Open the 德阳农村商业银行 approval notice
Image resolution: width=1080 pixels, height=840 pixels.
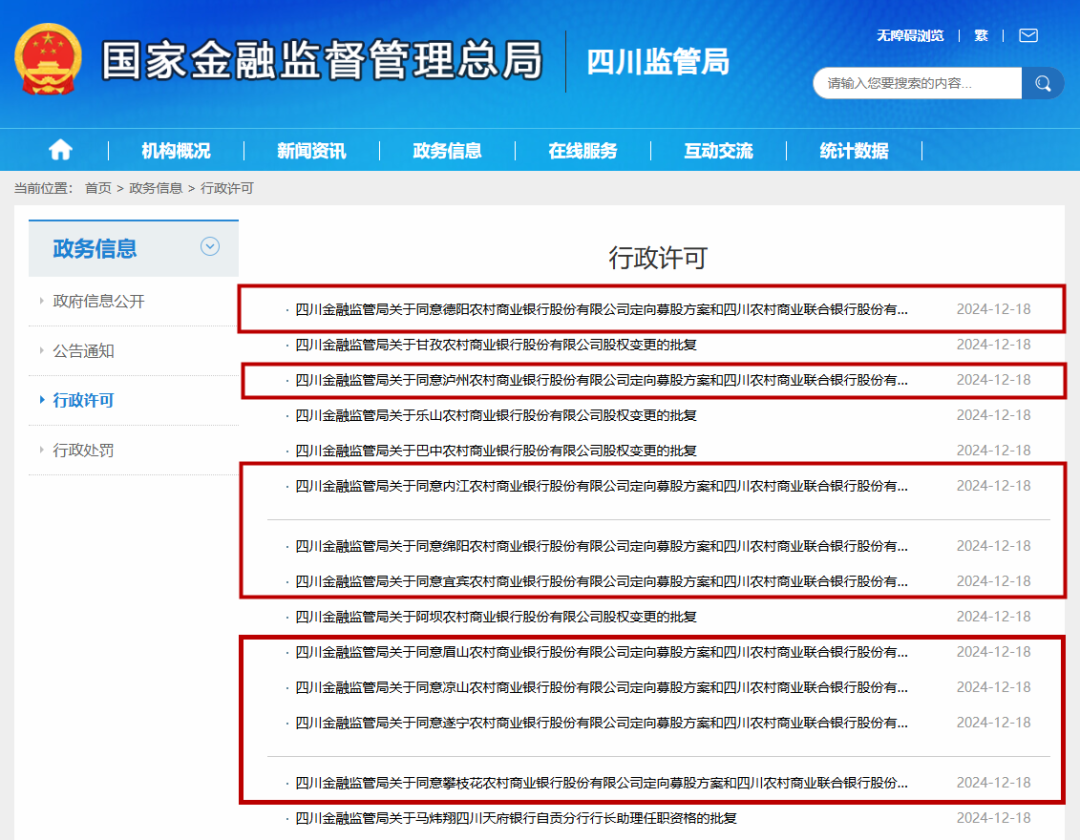(x=601, y=309)
